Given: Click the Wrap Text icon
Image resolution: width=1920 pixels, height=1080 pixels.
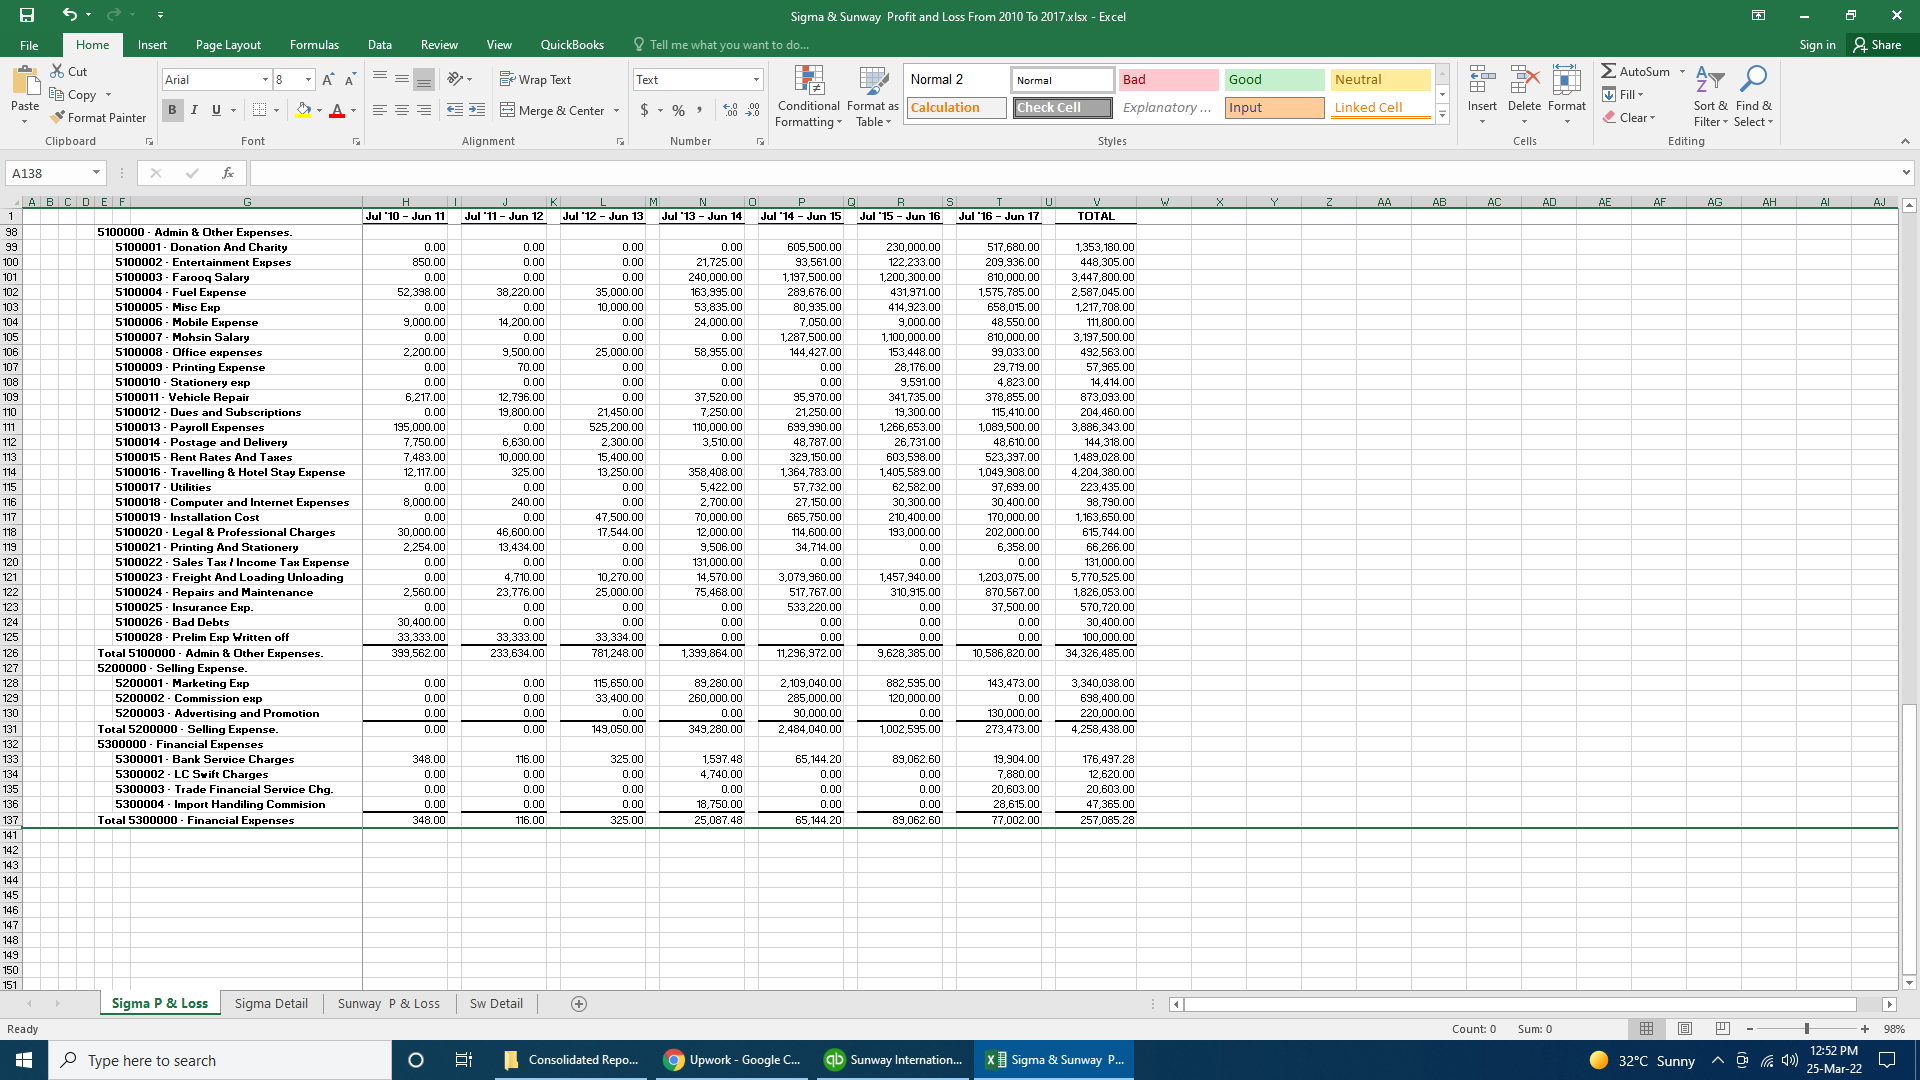Looking at the screenshot, I should click(537, 79).
